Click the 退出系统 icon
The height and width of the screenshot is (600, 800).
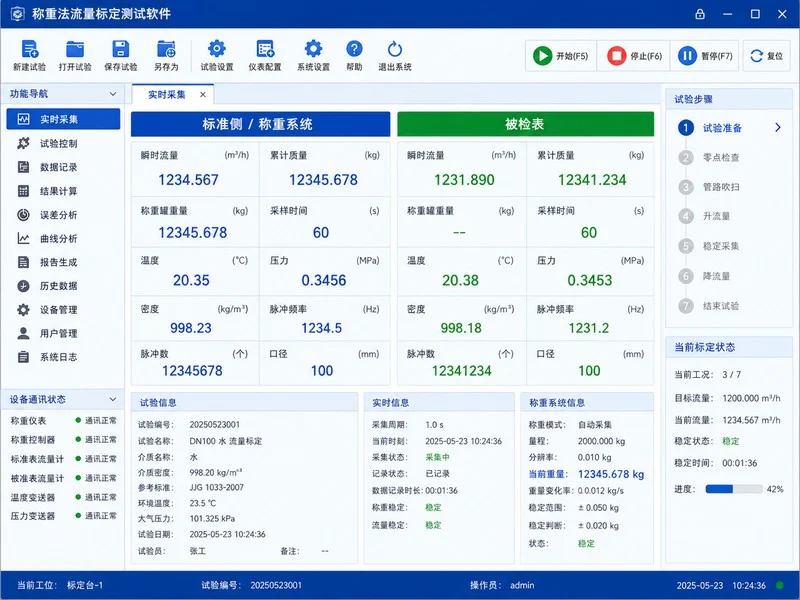point(395,49)
